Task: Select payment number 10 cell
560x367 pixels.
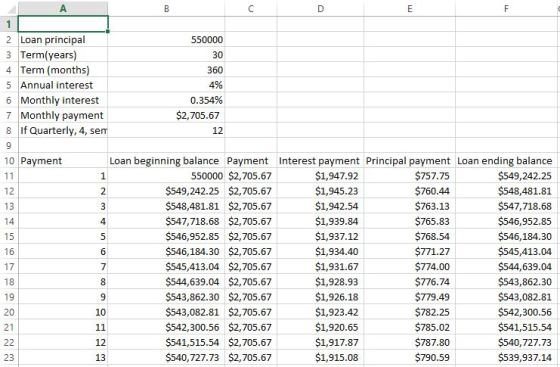Action: point(63,312)
